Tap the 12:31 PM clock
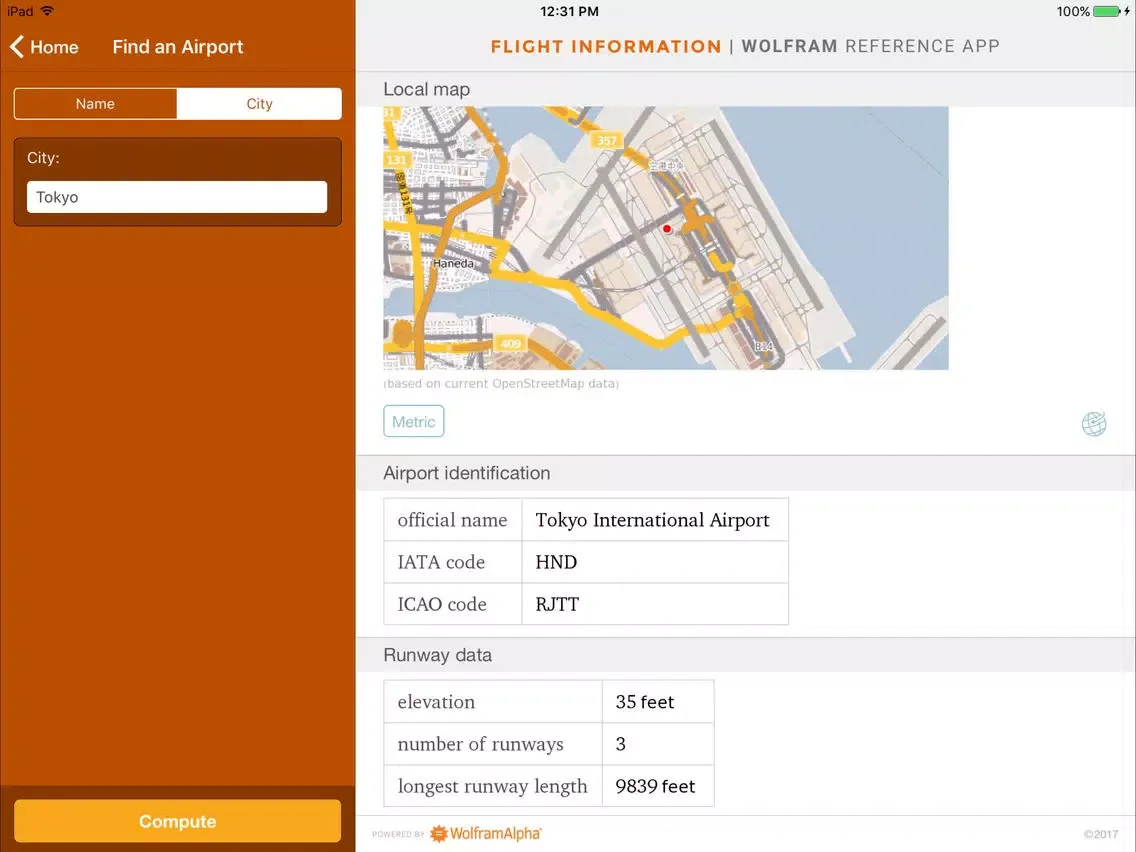 pos(569,12)
